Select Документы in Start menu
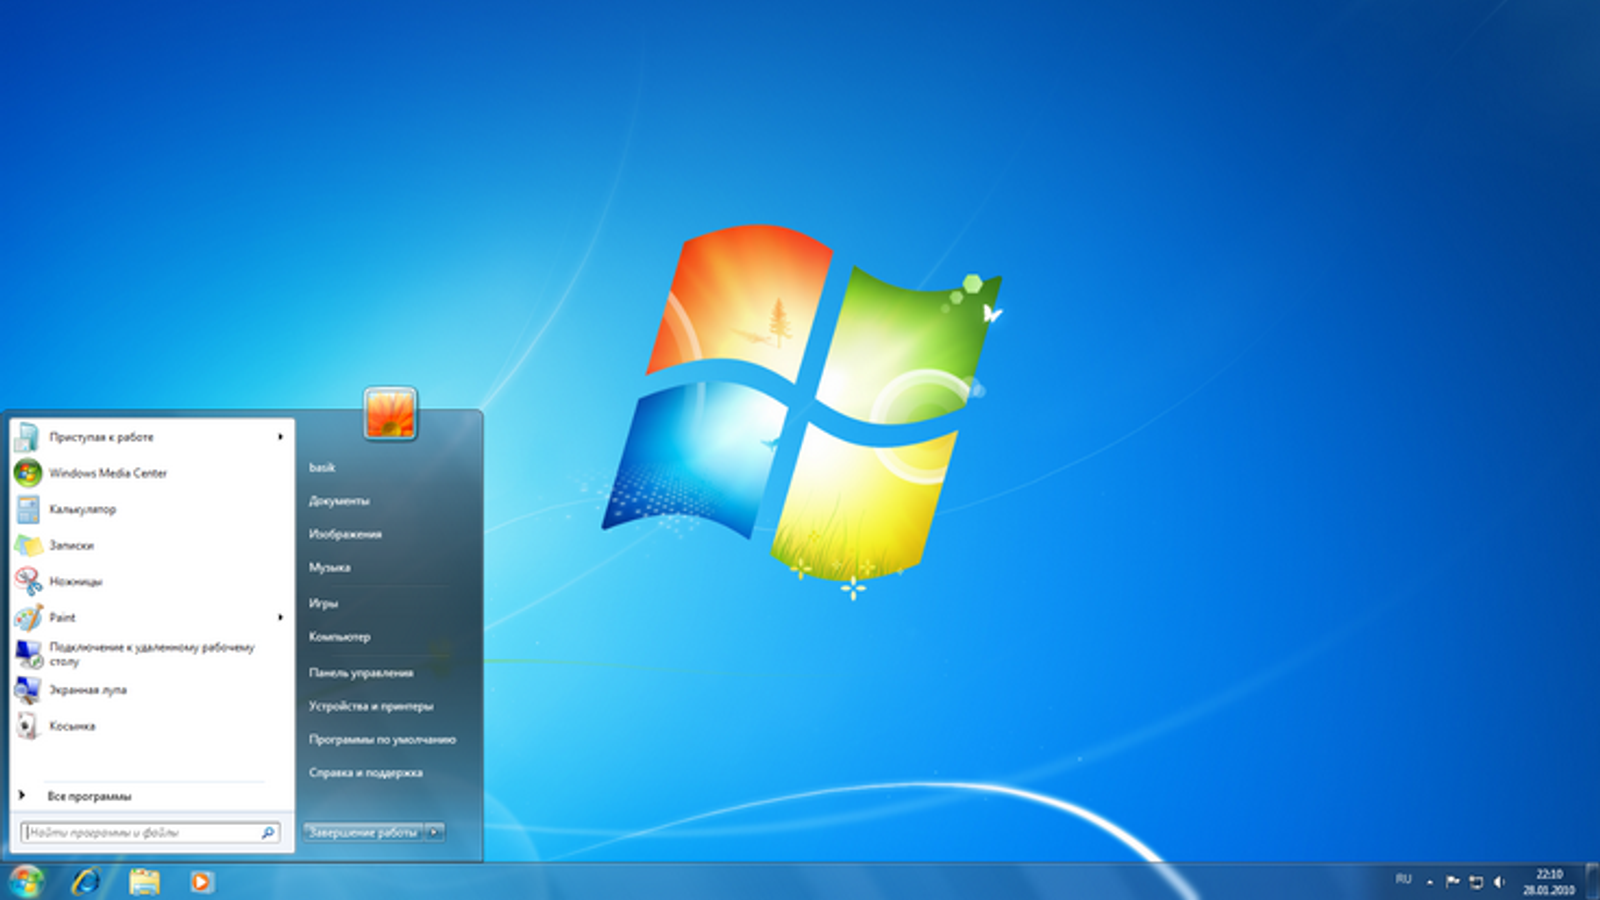Screen dimensions: 1600x900 click(x=339, y=501)
